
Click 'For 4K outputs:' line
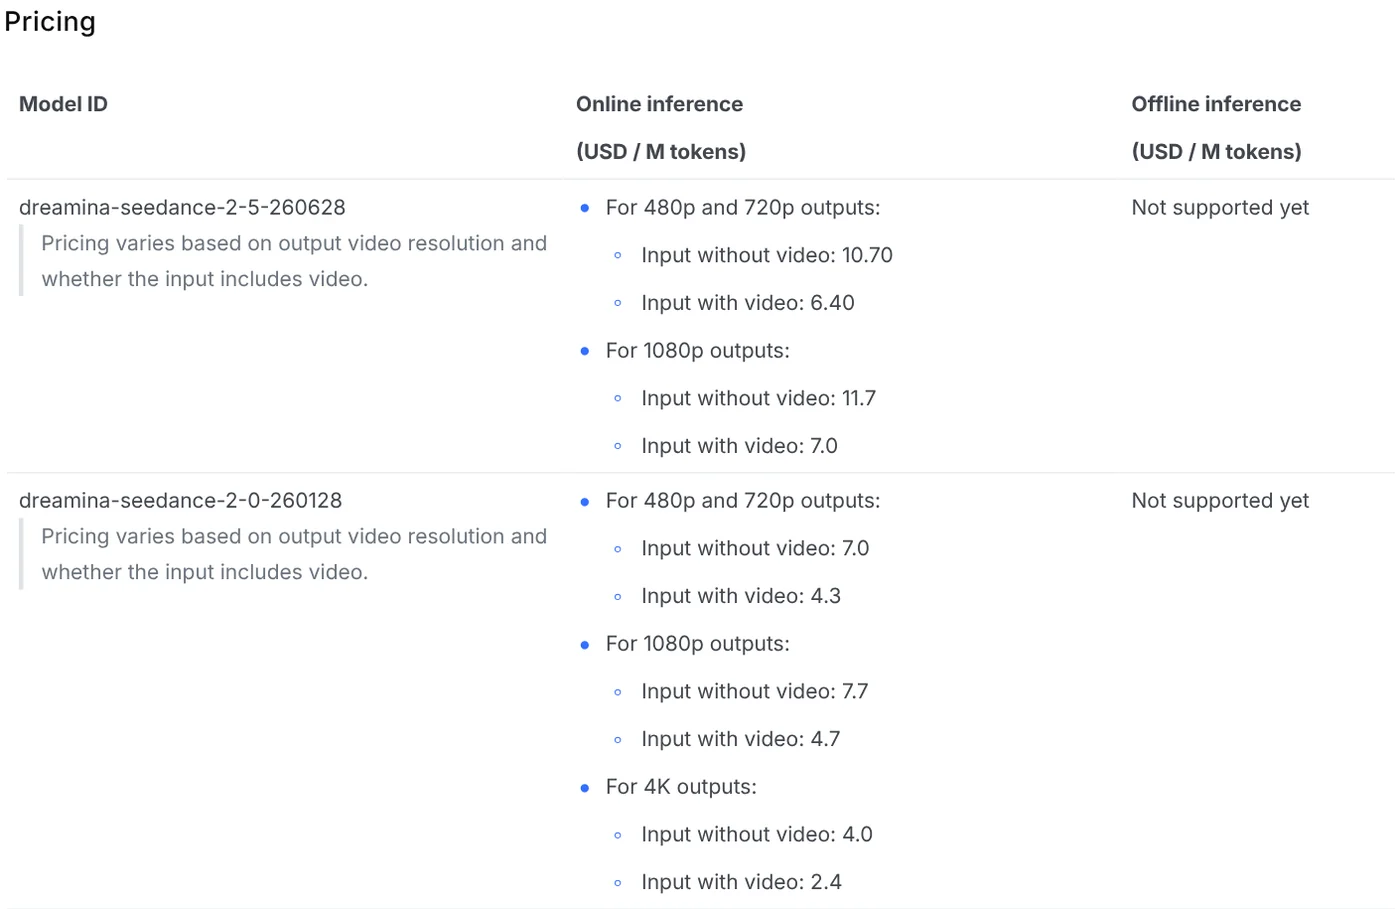pyautogui.click(x=681, y=787)
